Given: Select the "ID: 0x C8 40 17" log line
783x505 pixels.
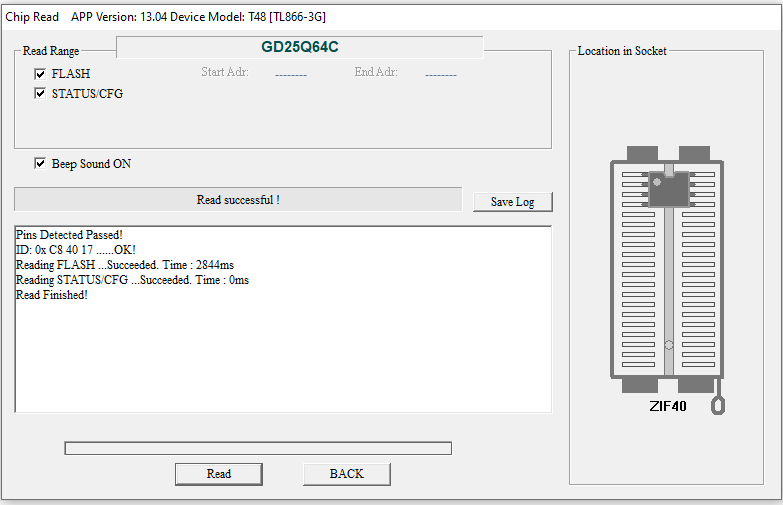Looking at the screenshot, I should pos(76,250).
